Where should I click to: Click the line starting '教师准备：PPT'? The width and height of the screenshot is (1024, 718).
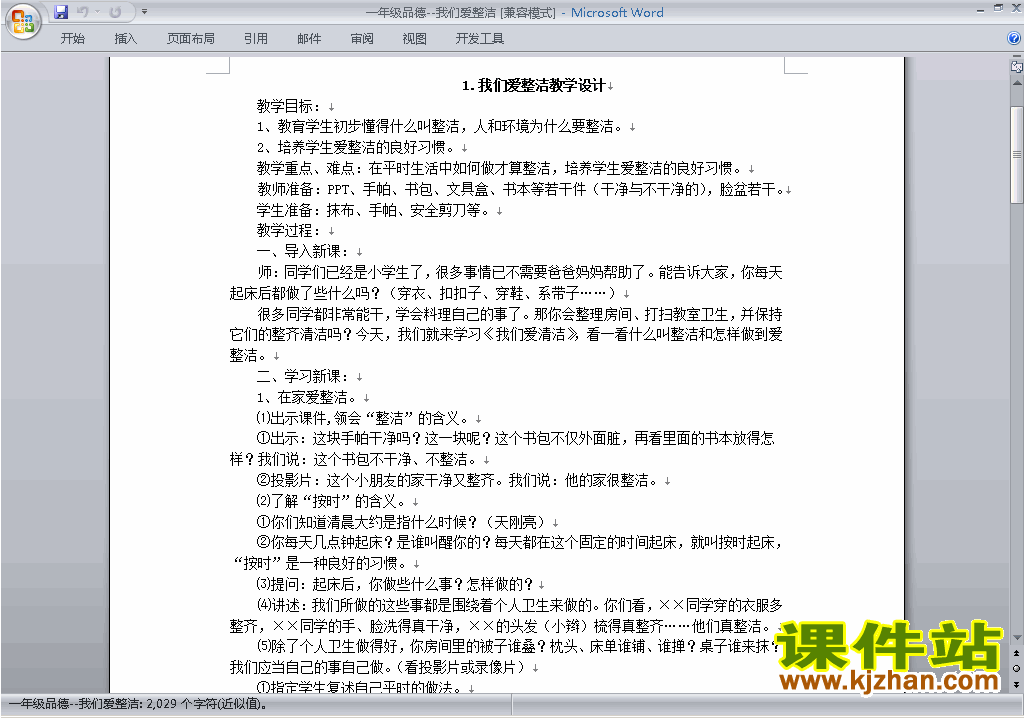[x=520, y=189]
